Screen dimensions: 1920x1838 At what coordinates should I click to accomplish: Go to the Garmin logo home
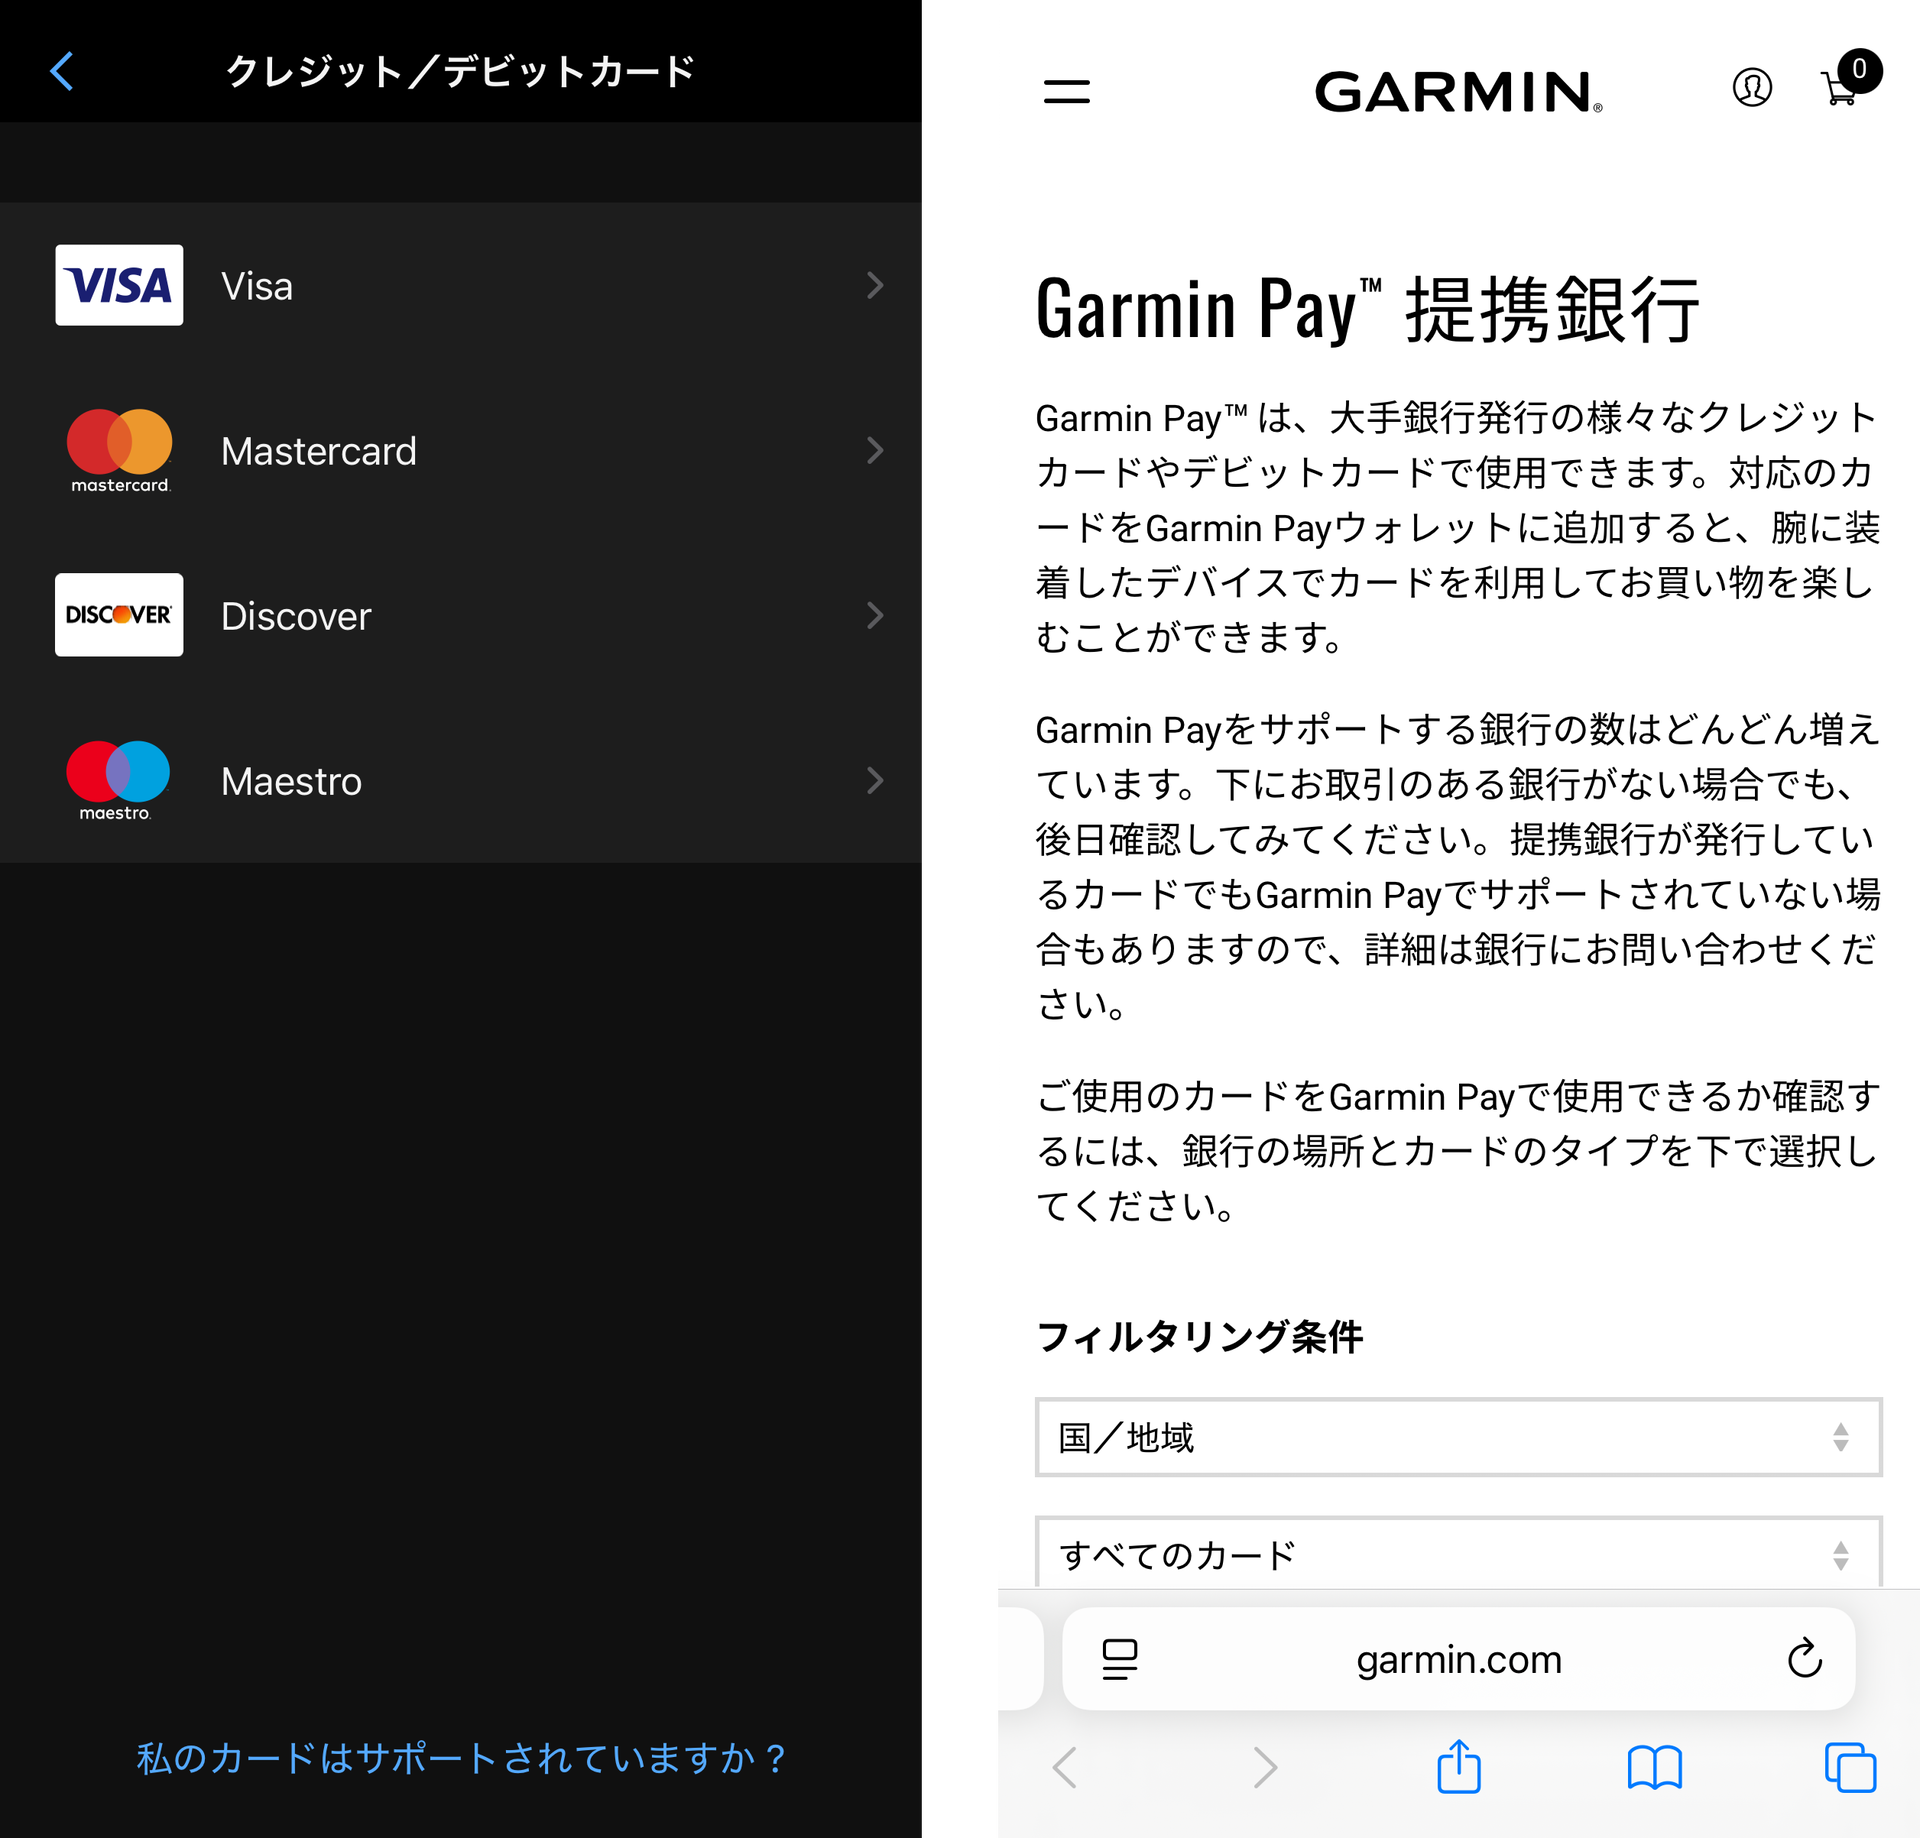[x=1458, y=92]
